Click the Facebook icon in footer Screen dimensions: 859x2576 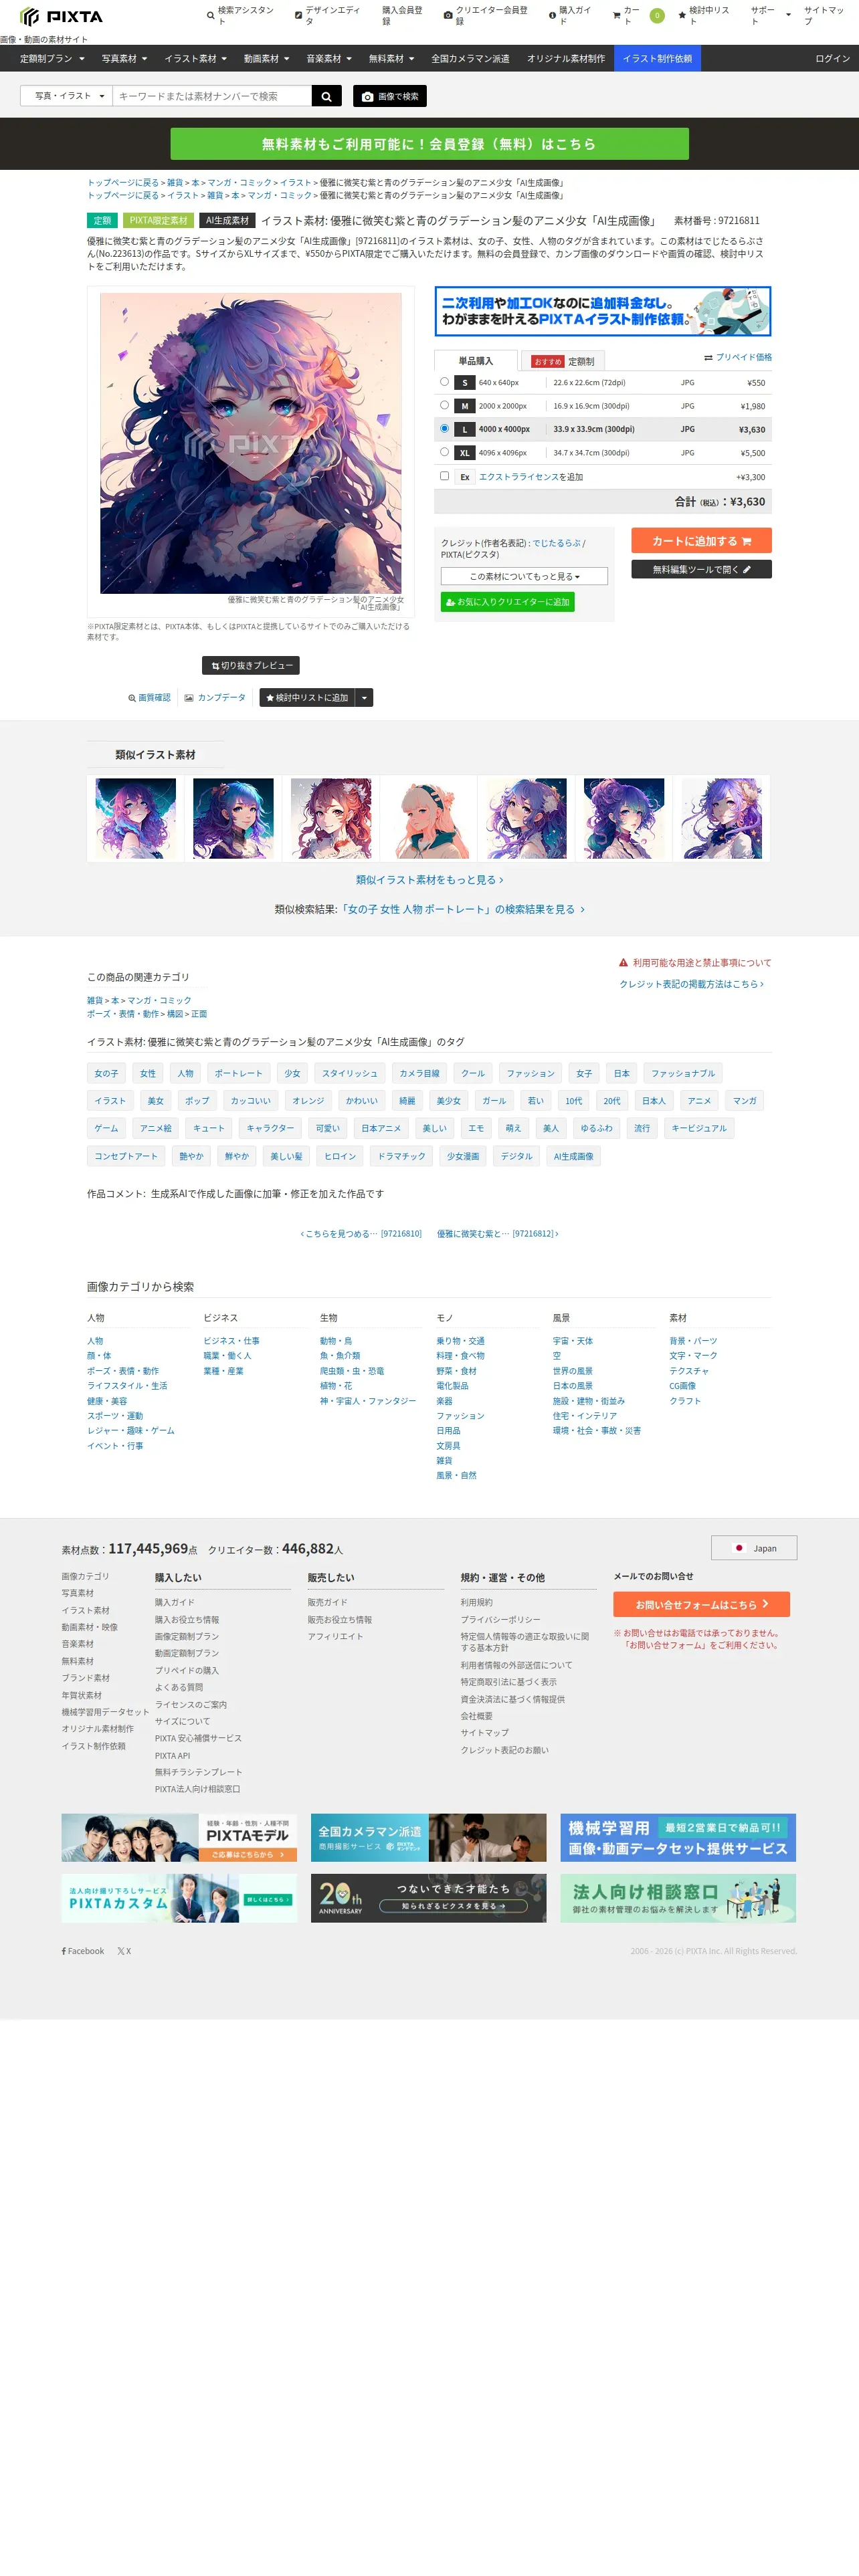pyautogui.click(x=64, y=1951)
